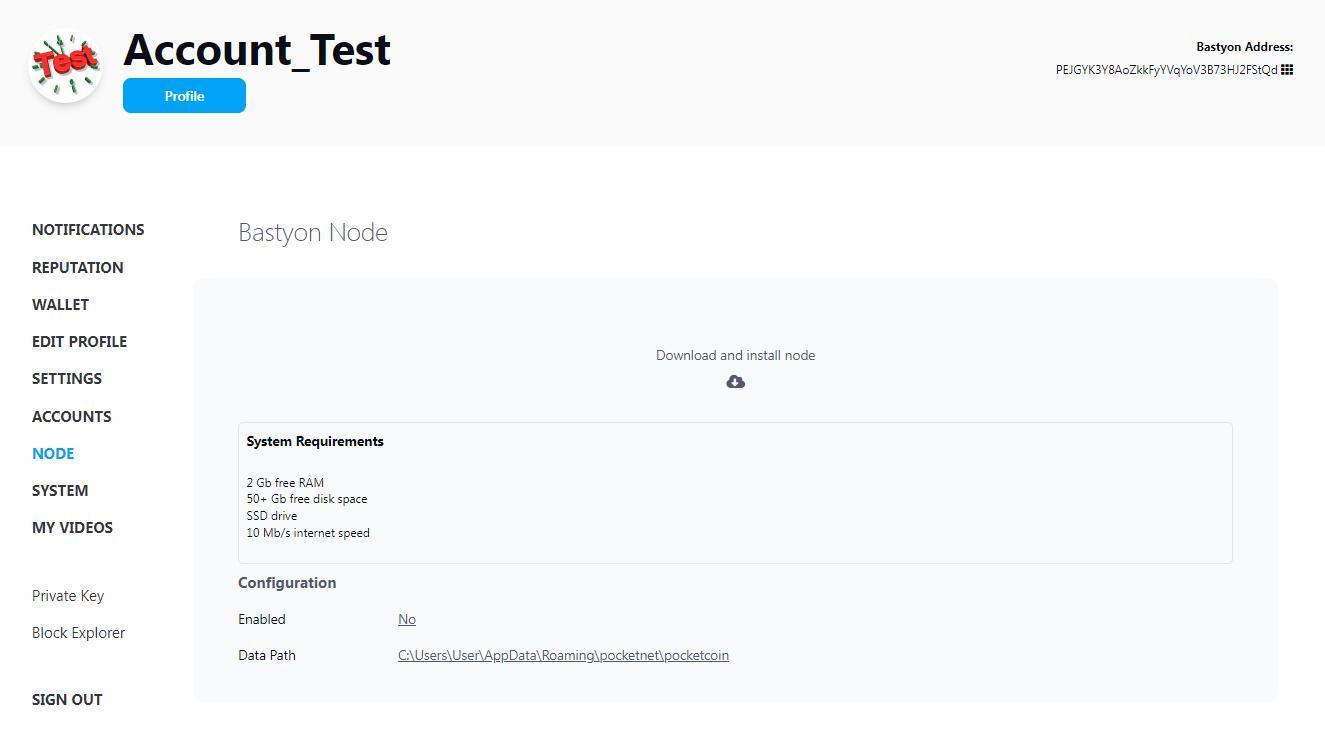Open the NOTIFICATIONS section in the sidebar
This screenshot has height=741, width=1325.
click(87, 229)
